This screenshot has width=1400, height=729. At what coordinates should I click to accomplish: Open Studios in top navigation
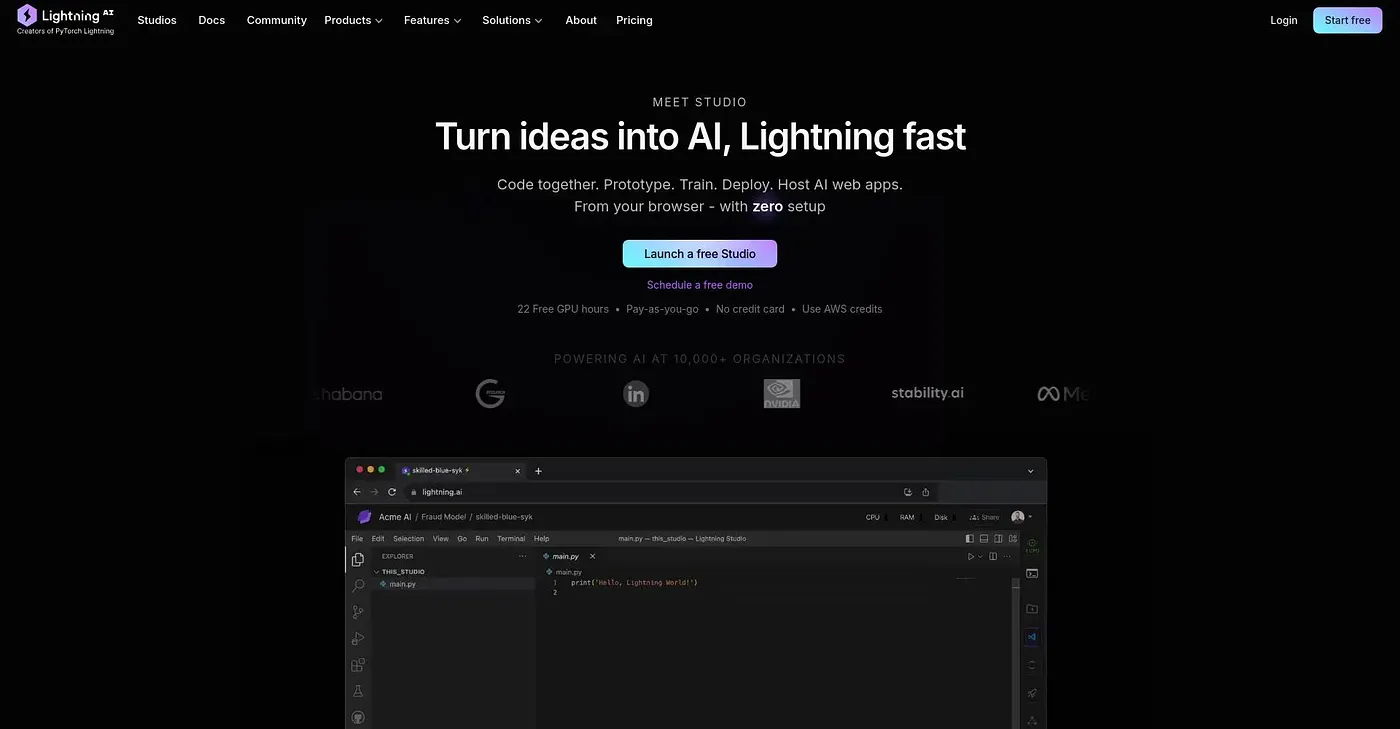tap(157, 20)
